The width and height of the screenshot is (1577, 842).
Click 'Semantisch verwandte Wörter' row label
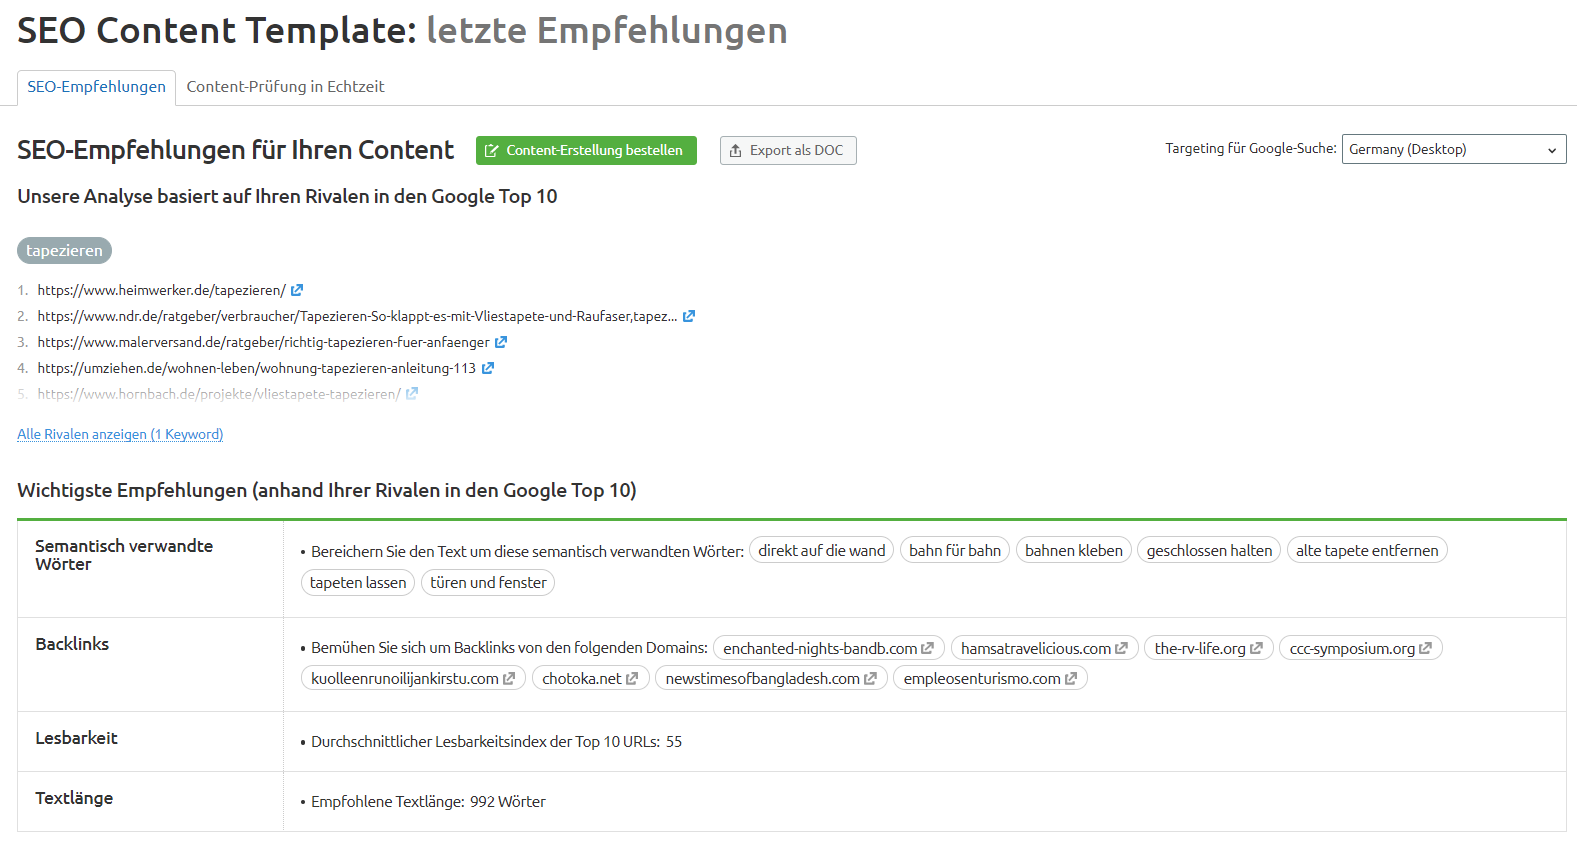124,555
